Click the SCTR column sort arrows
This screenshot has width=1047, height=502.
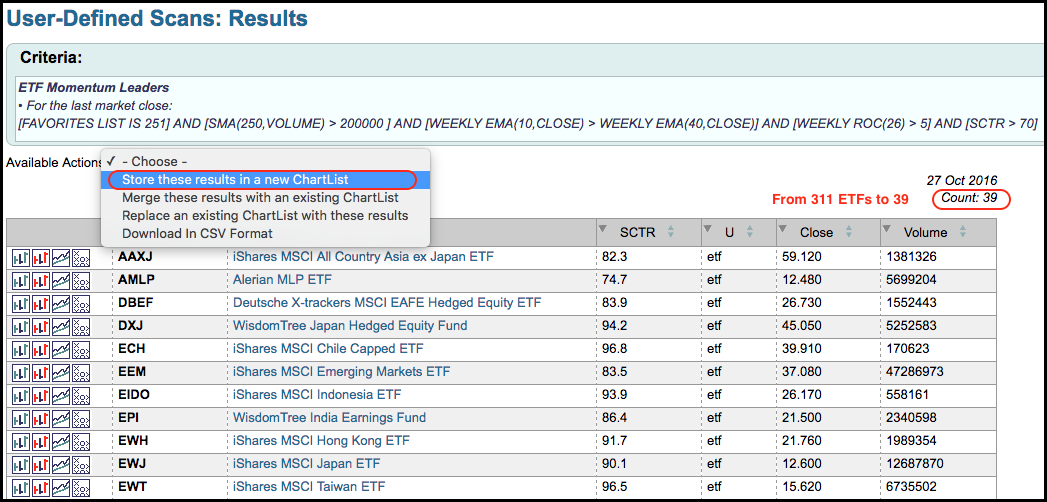(x=670, y=232)
